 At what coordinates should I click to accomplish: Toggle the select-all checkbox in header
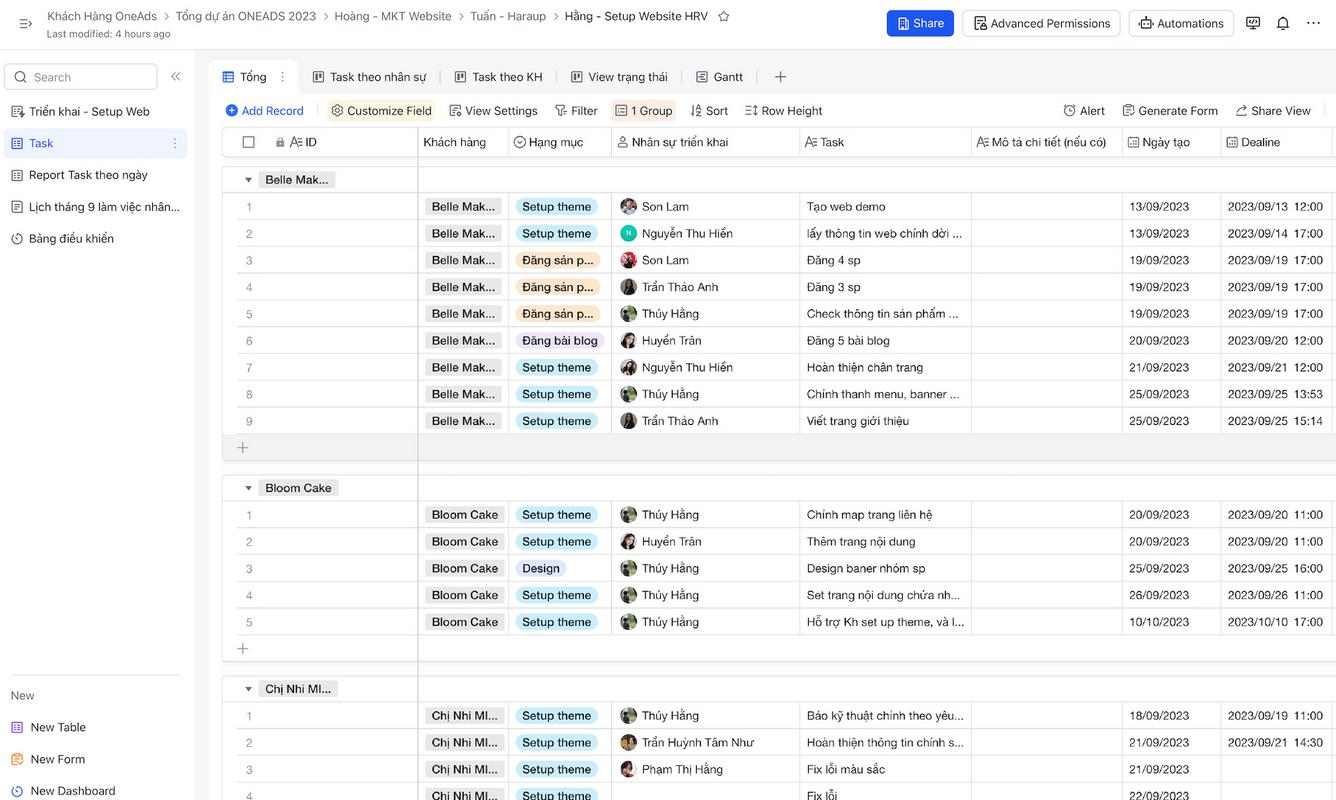(x=249, y=142)
